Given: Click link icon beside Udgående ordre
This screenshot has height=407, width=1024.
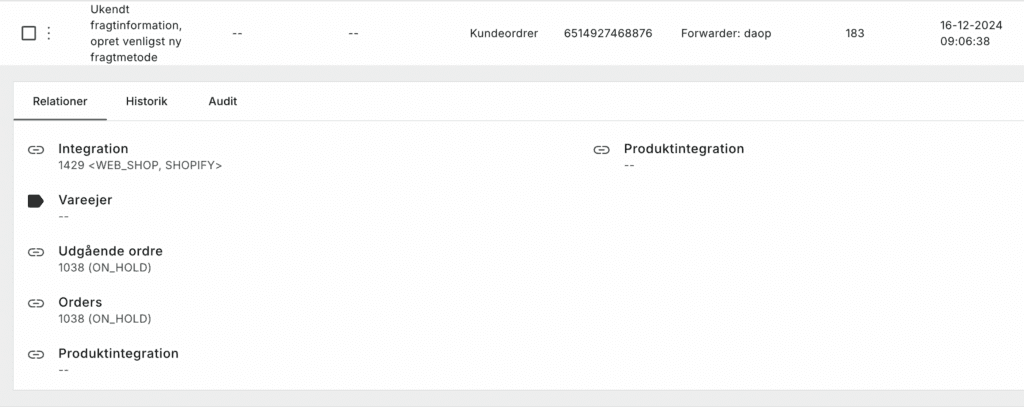Looking at the screenshot, I should 36,252.
